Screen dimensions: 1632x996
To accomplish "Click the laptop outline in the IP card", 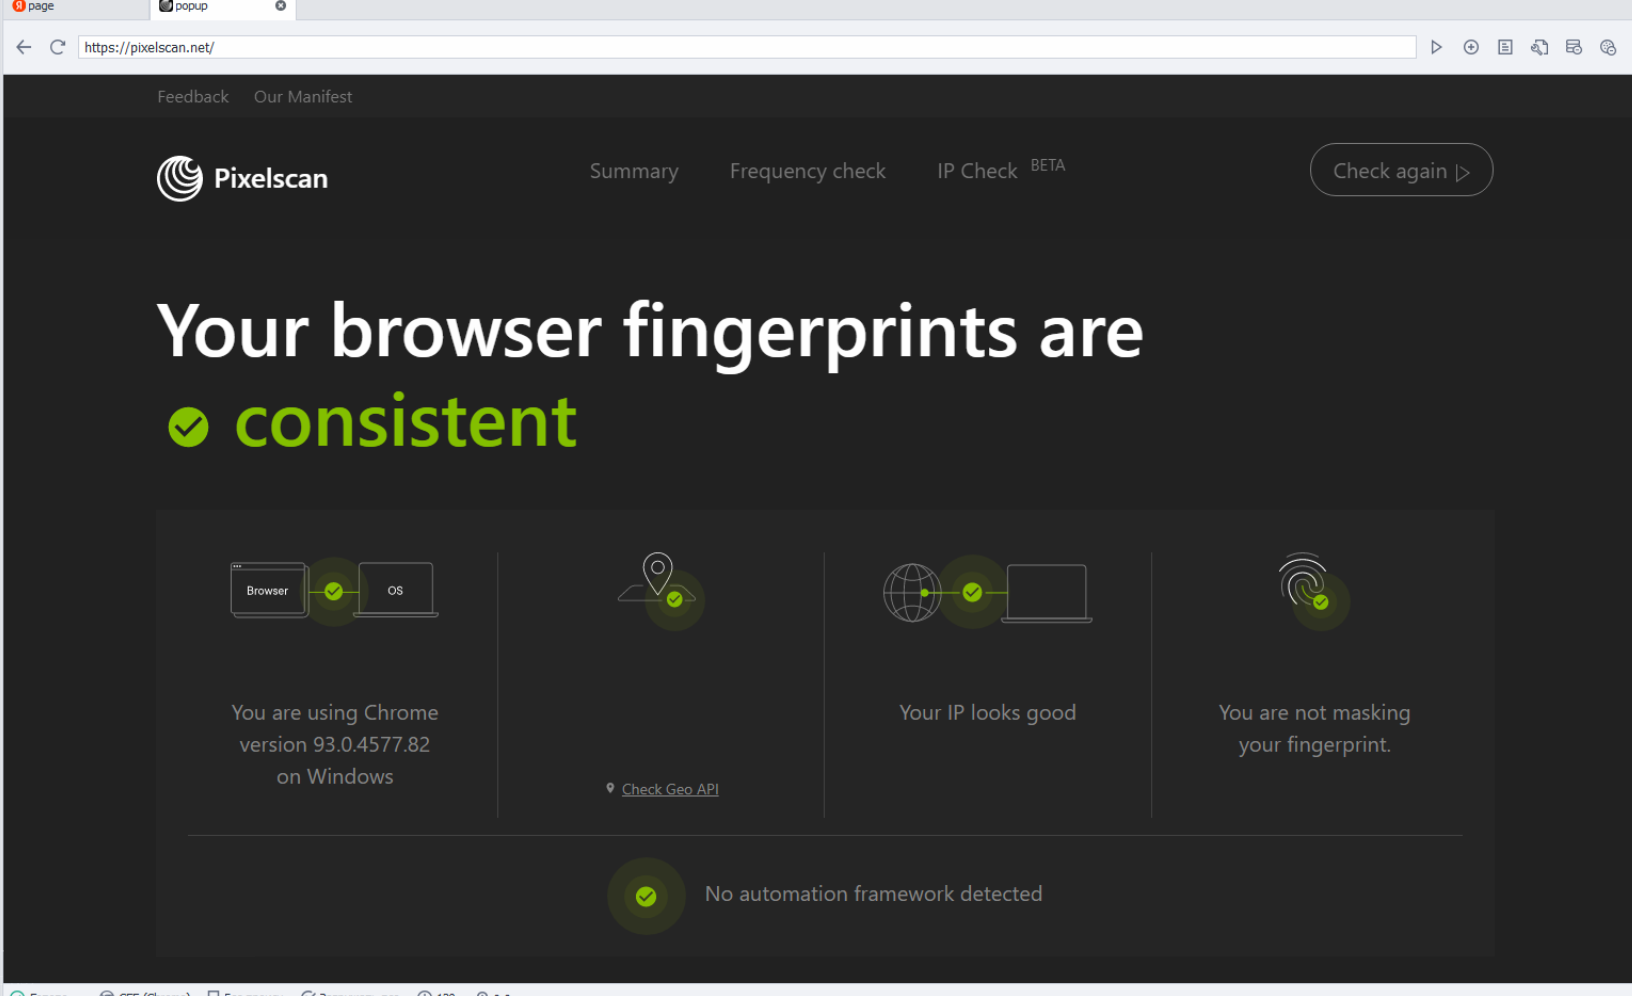I will (x=1046, y=593).
